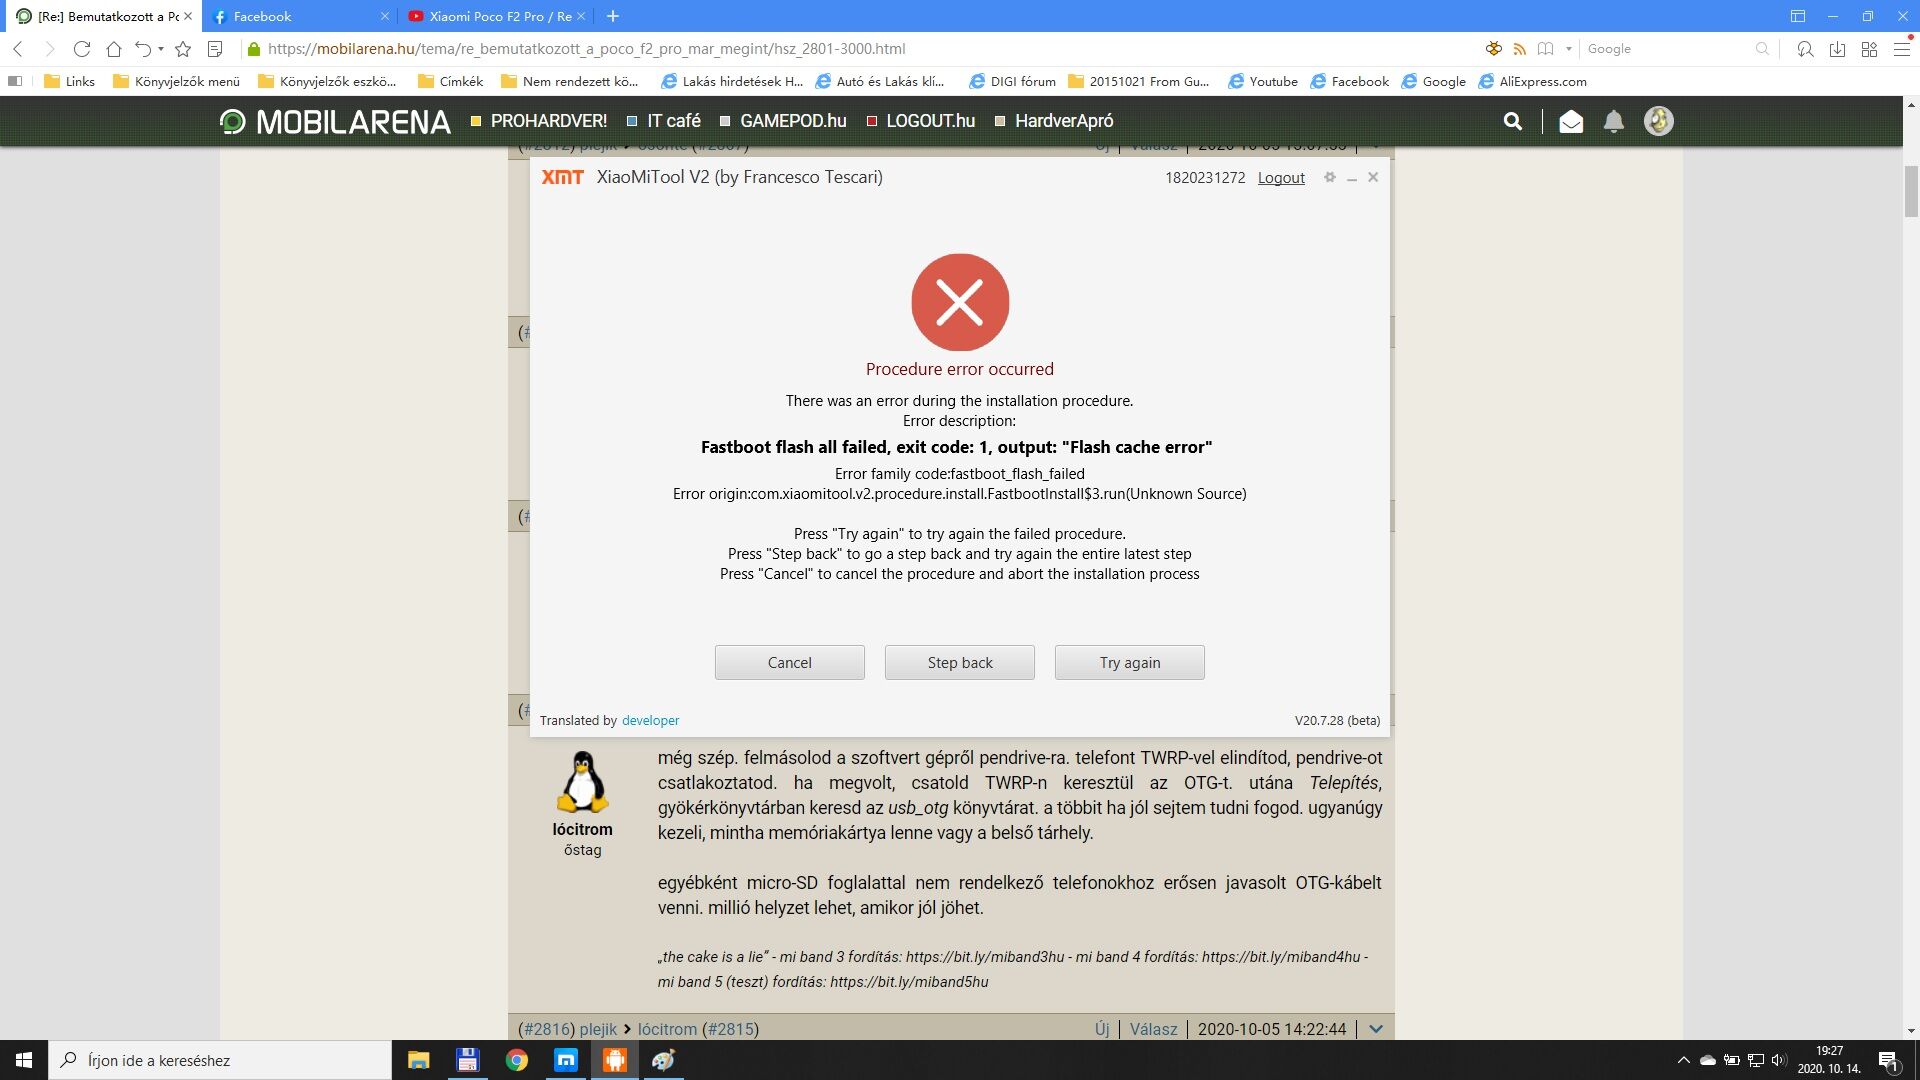Close the Facebook tab
The width and height of the screenshot is (1920, 1080).
pyautogui.click(x=384, y=16)
